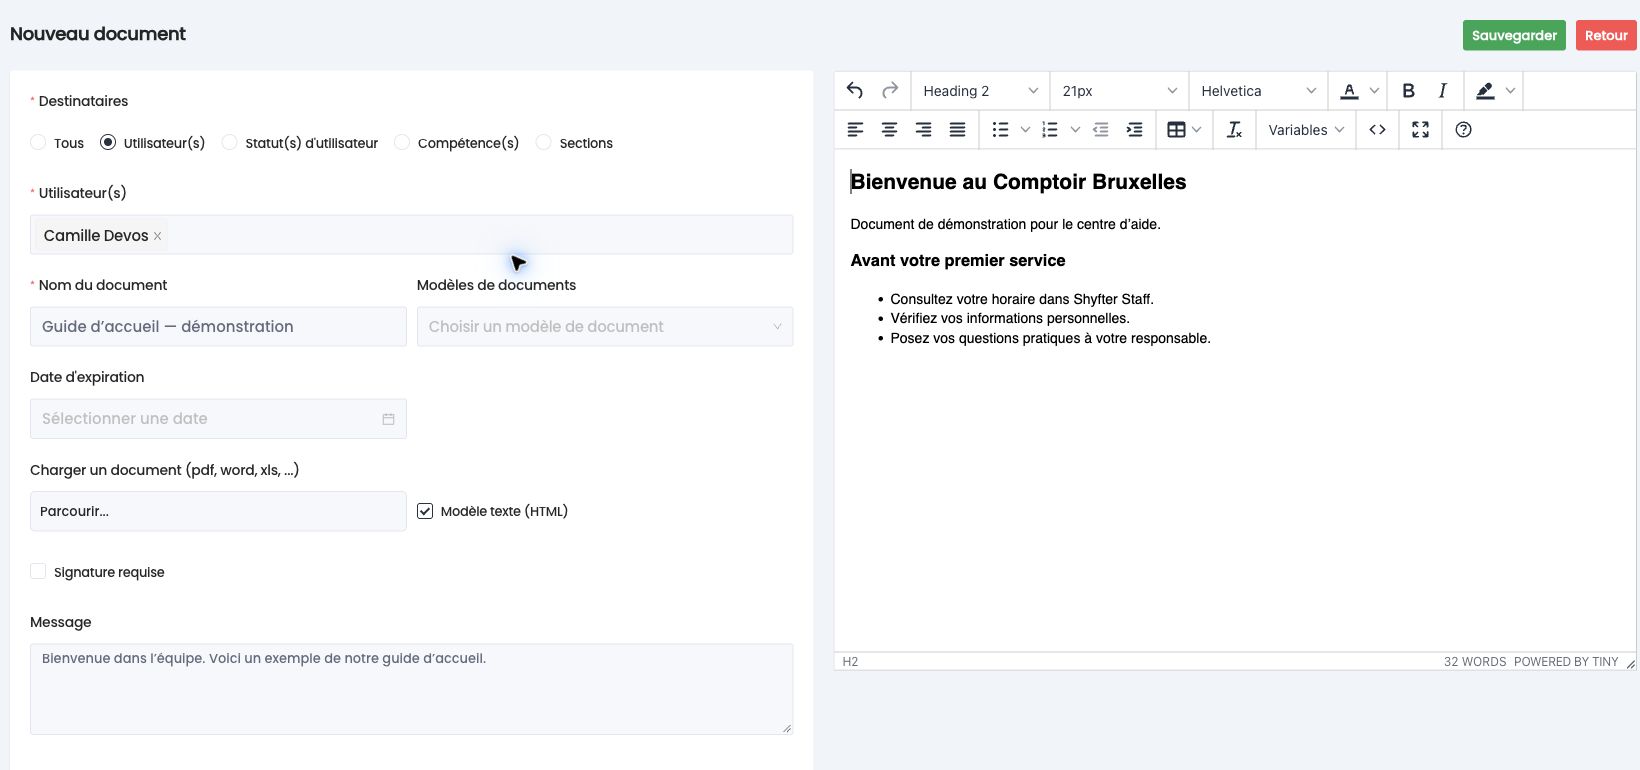
Task: Expand the highlight color picker arrow
Action: coord(1510,91)
